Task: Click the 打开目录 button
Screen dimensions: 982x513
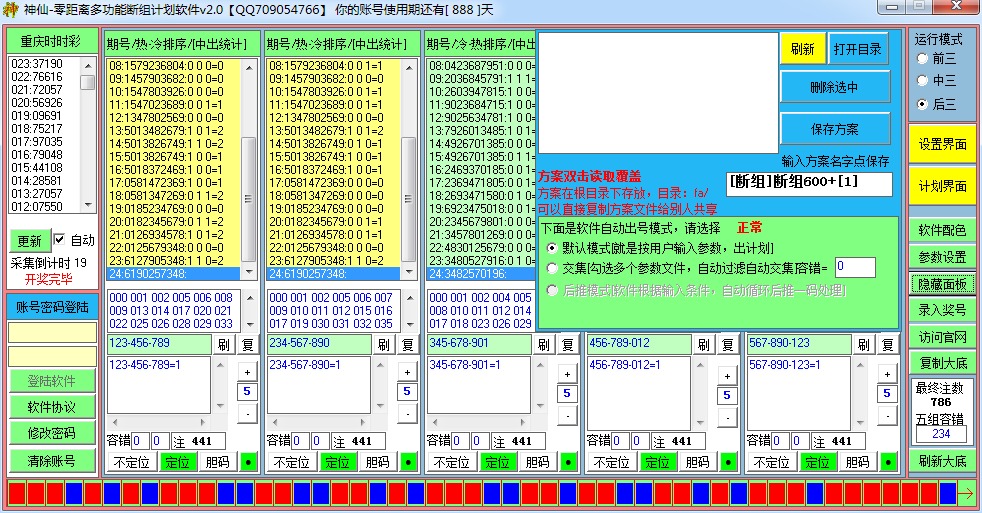Action: click(858, 49)
